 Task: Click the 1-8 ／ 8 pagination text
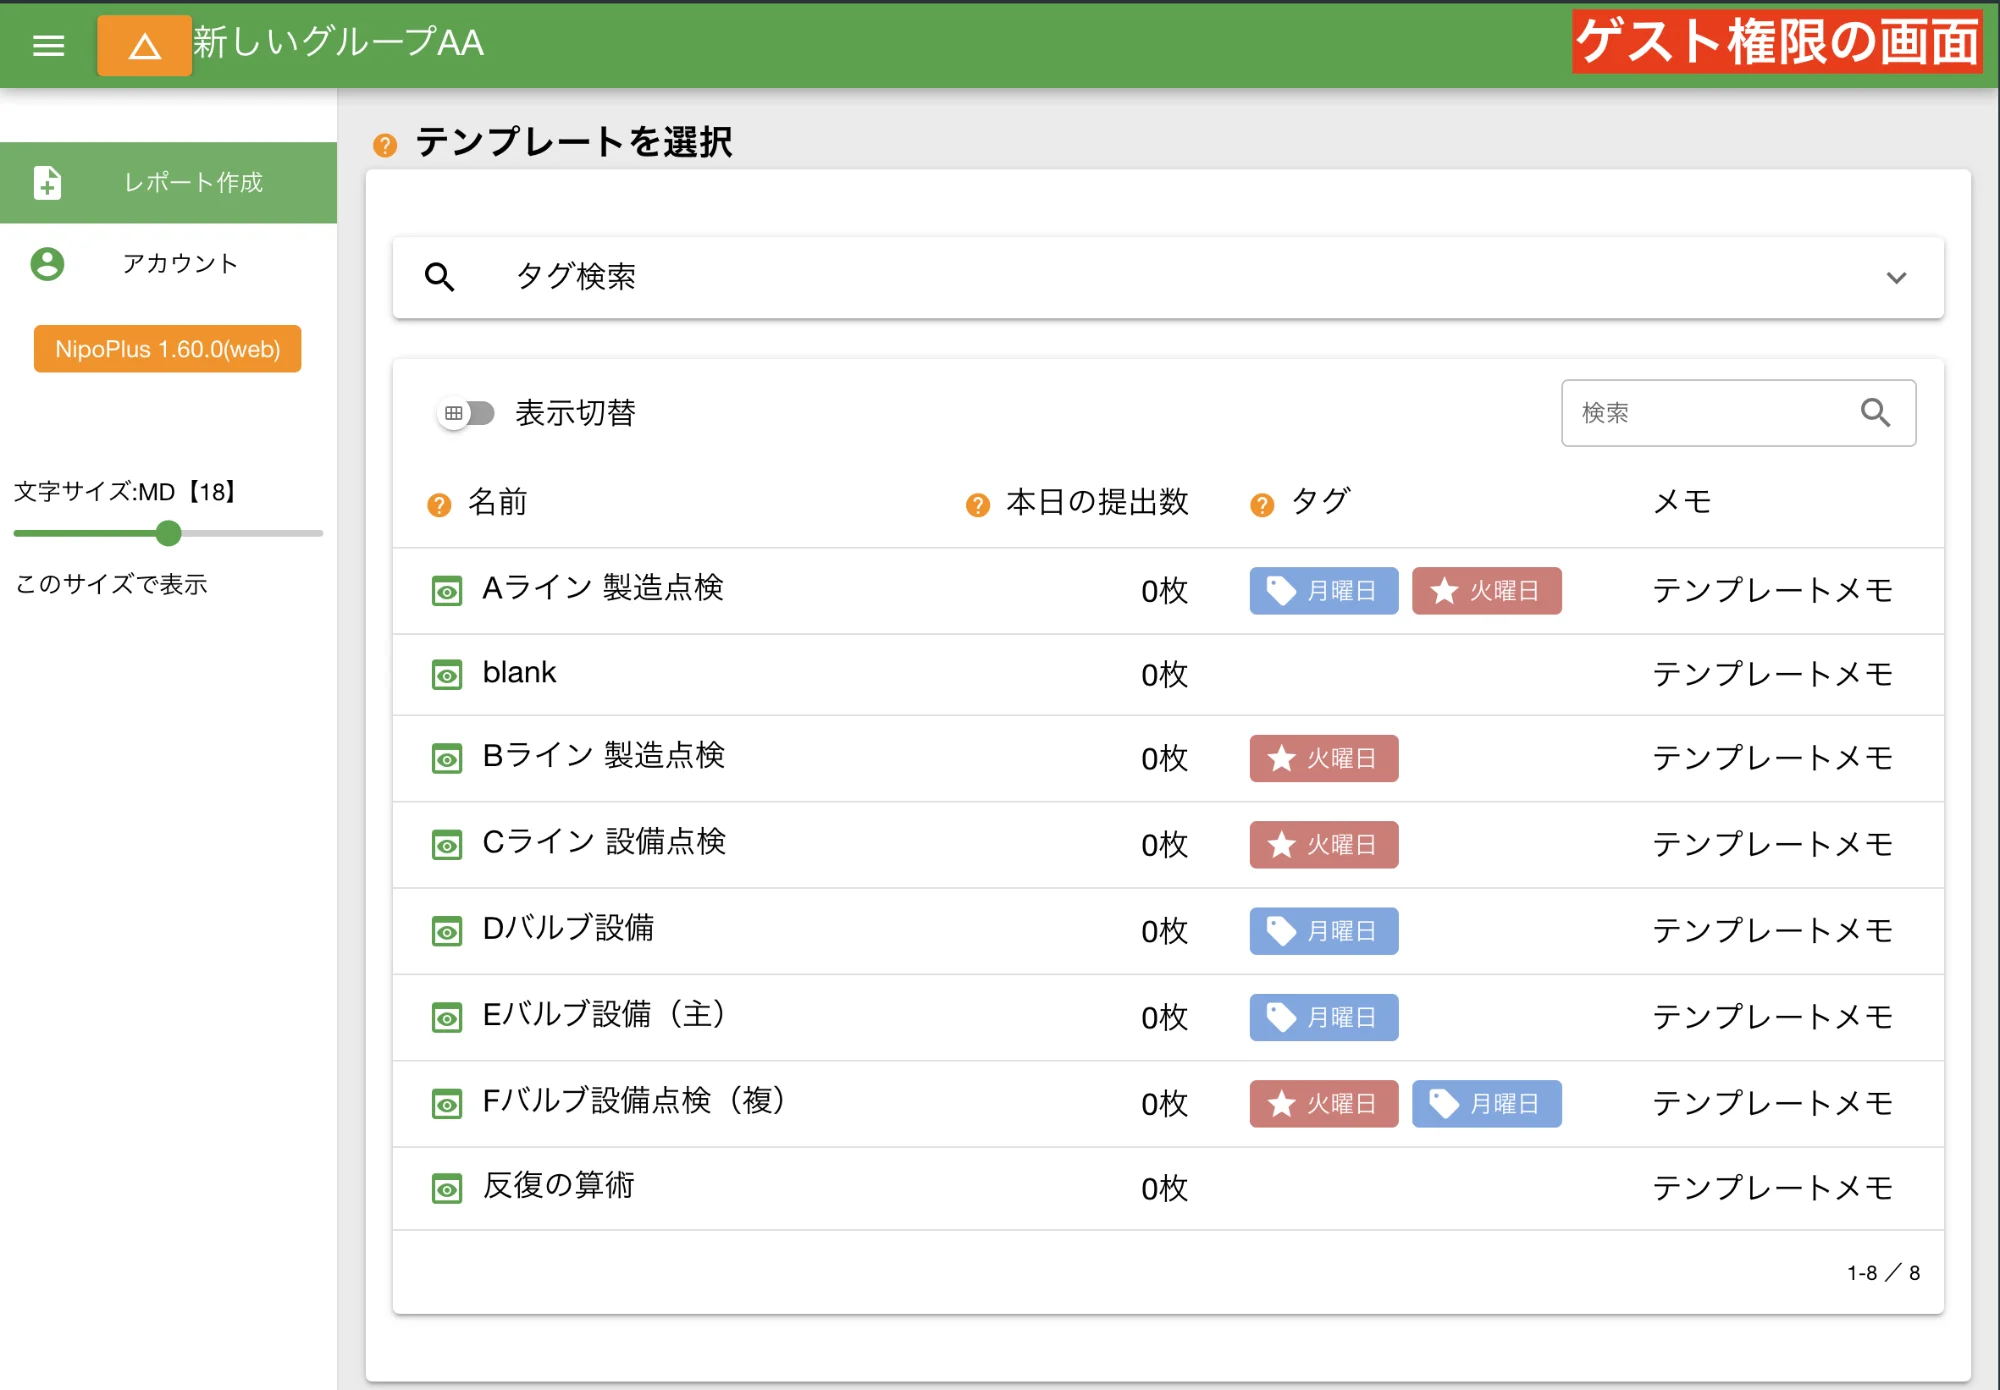(1883, 1273)
